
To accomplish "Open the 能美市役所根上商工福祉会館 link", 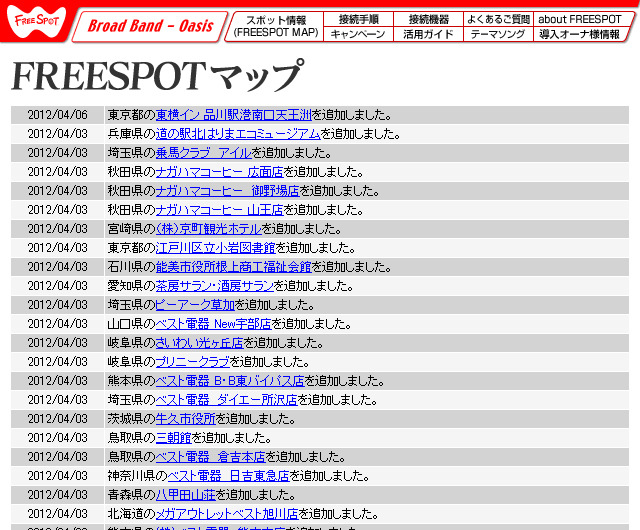I will tap(233, 267).
